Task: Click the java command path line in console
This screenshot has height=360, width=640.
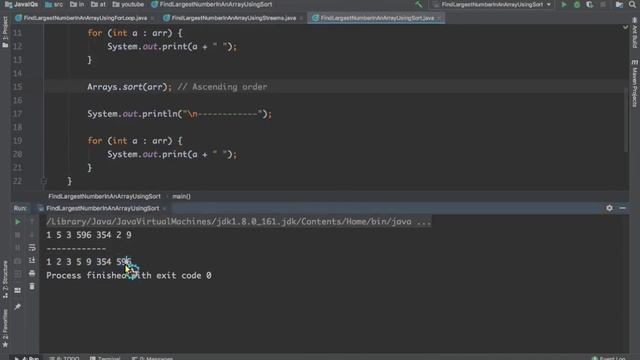Action: click(238, 222)
